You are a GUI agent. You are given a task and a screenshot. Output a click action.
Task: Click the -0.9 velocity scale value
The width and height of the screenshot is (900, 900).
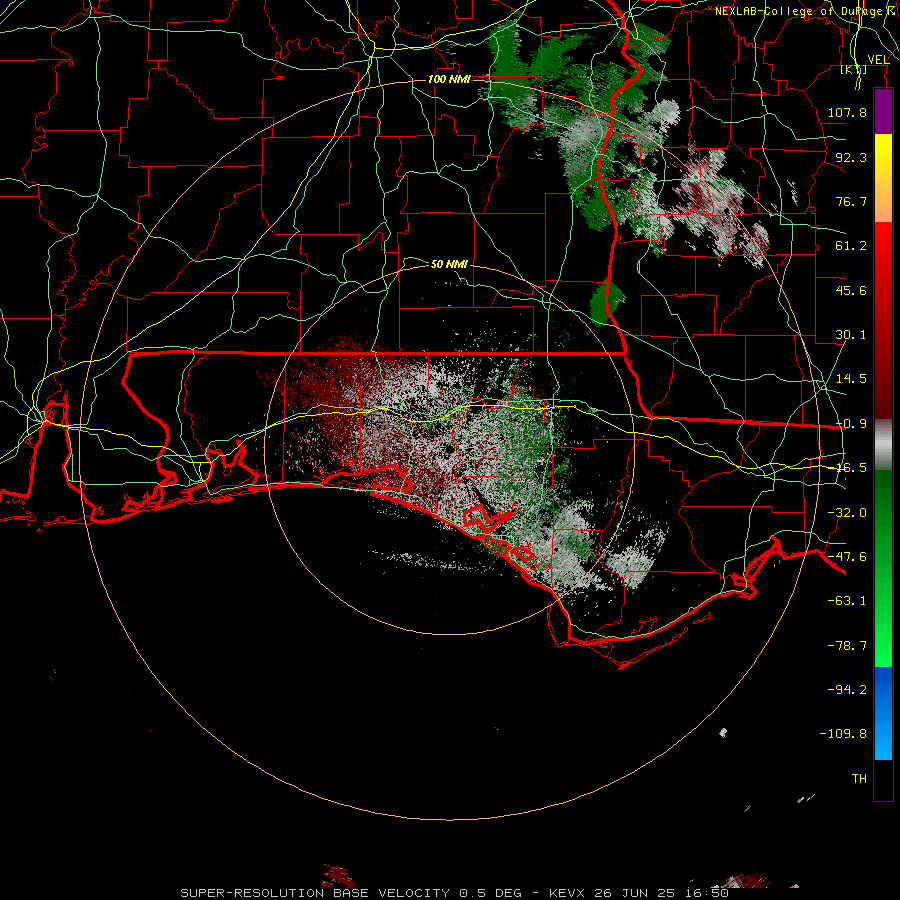coord(851,424)
